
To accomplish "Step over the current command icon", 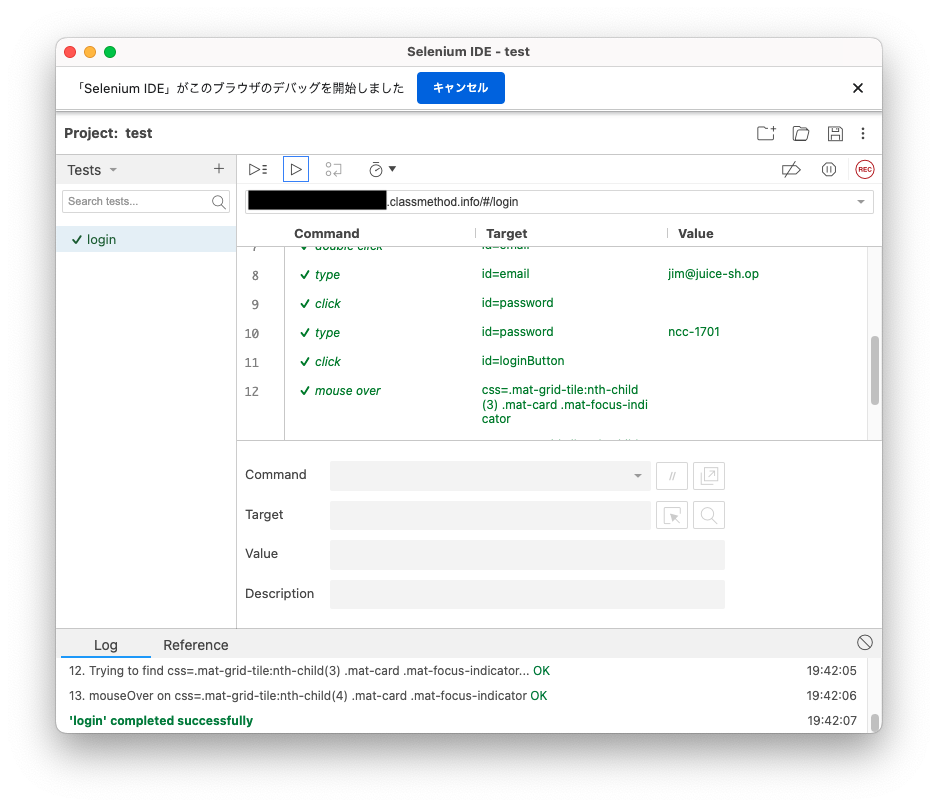I will coord(333,170).
